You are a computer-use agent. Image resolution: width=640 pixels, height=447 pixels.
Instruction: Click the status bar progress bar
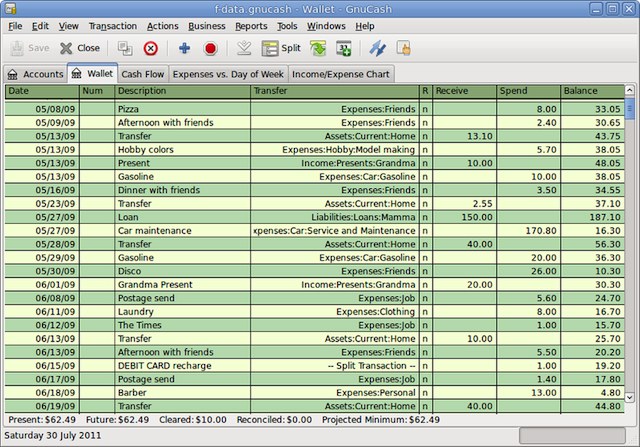pos(572,436)
